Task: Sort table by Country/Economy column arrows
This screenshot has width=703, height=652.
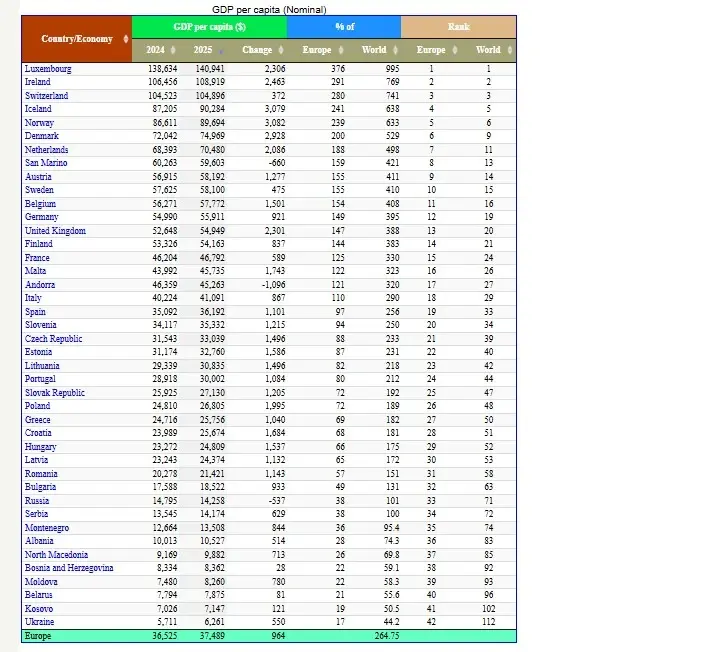Action: [125, 39]
